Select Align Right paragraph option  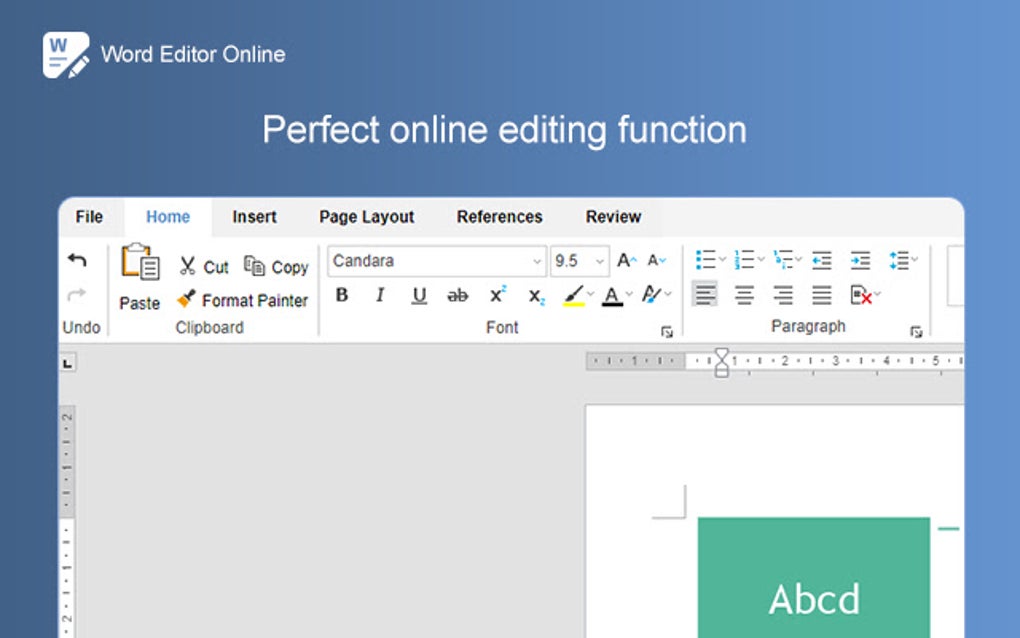783,295
